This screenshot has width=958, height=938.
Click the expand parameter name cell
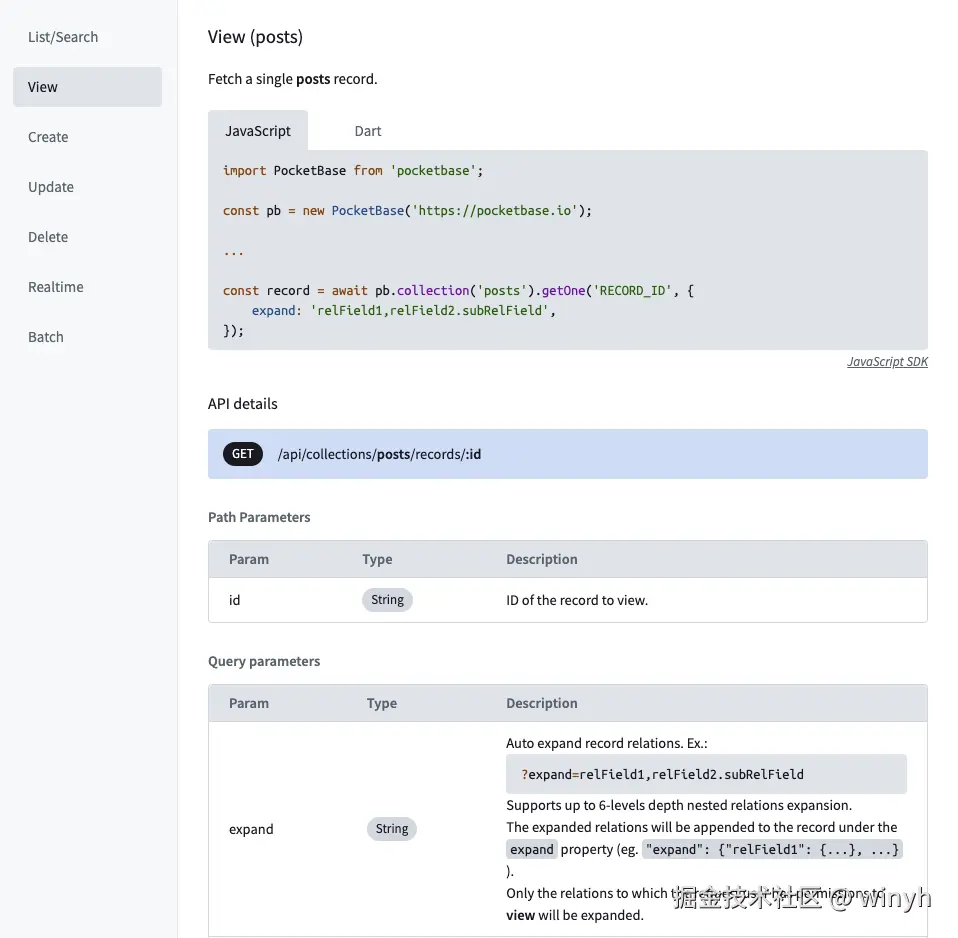[251, 829]
